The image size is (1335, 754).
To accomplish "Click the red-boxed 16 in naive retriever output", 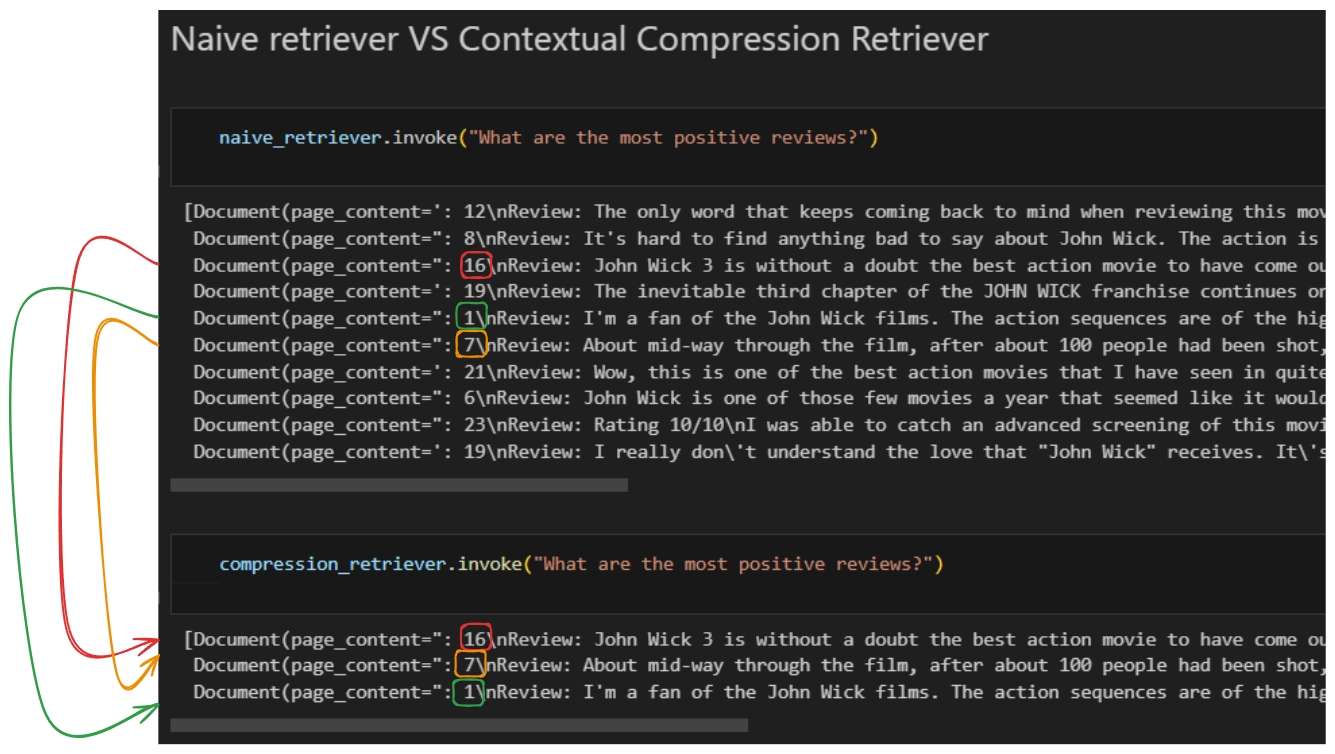I will click(x=475, y=265).
